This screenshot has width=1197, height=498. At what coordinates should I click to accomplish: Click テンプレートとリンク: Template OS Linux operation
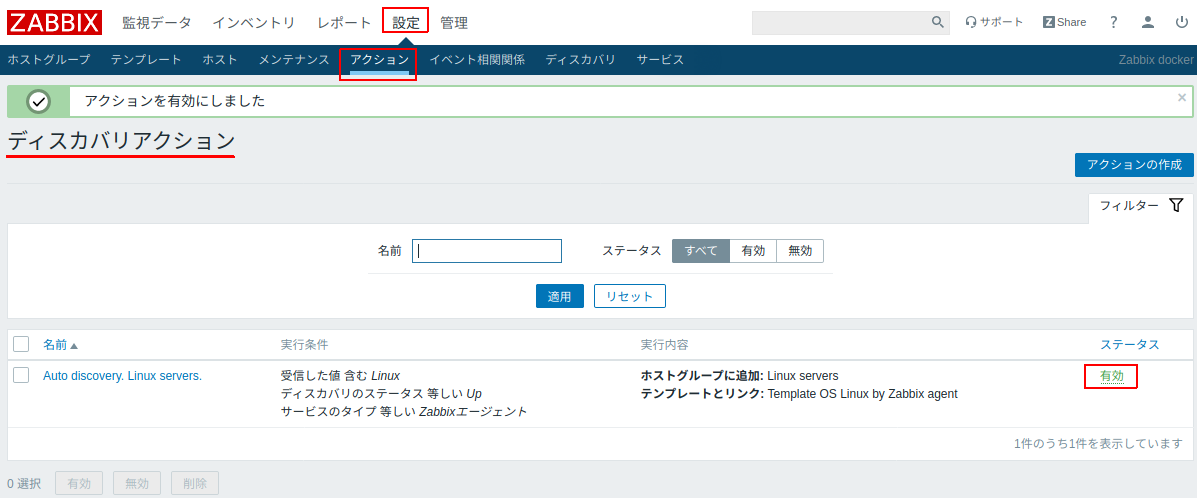pyautogui.click(x=799, y=394)
